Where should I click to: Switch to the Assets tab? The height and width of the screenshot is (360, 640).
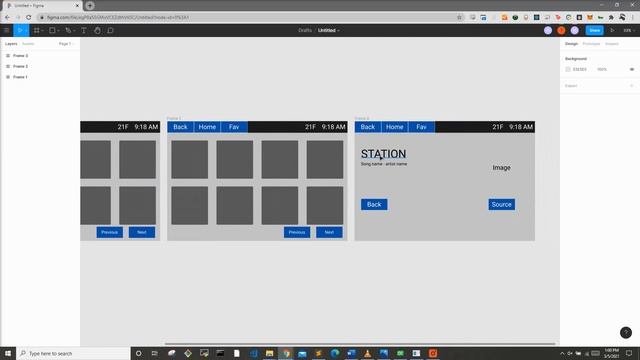pos(28,44)
